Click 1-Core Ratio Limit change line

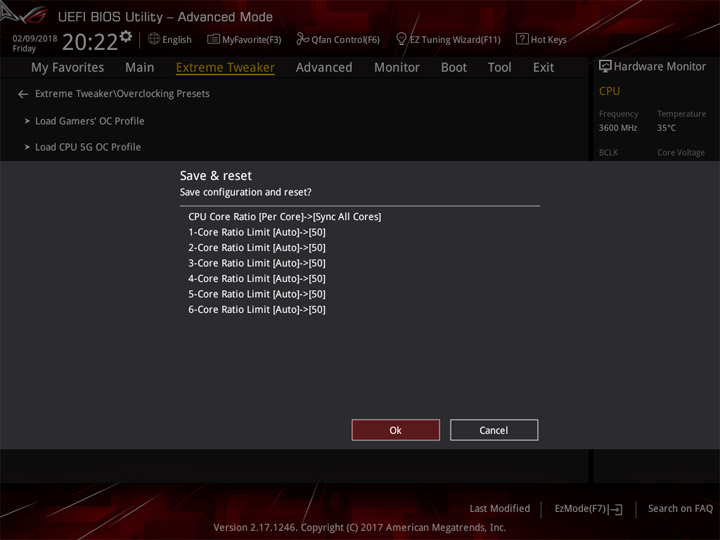(x=257, y=232)
